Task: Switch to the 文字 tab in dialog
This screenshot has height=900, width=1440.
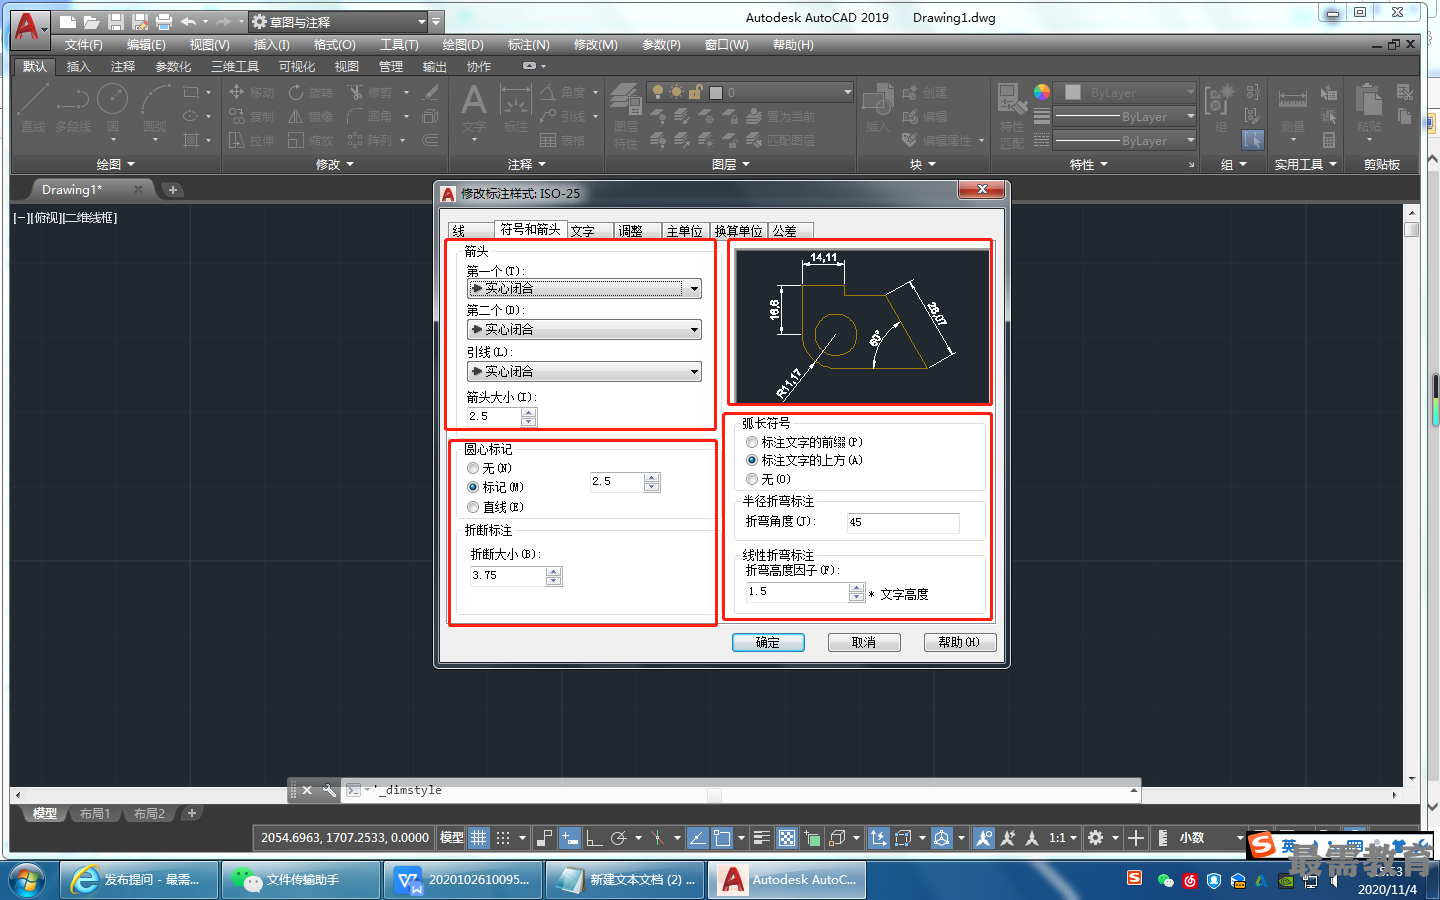Action: click(590, 231)
